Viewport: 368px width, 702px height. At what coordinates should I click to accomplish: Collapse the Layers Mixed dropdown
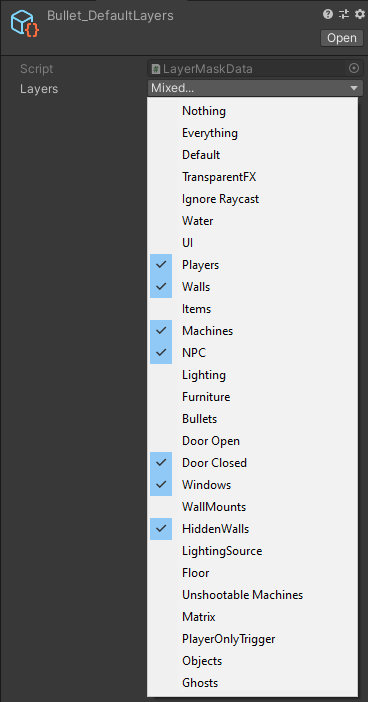(255, 88)
